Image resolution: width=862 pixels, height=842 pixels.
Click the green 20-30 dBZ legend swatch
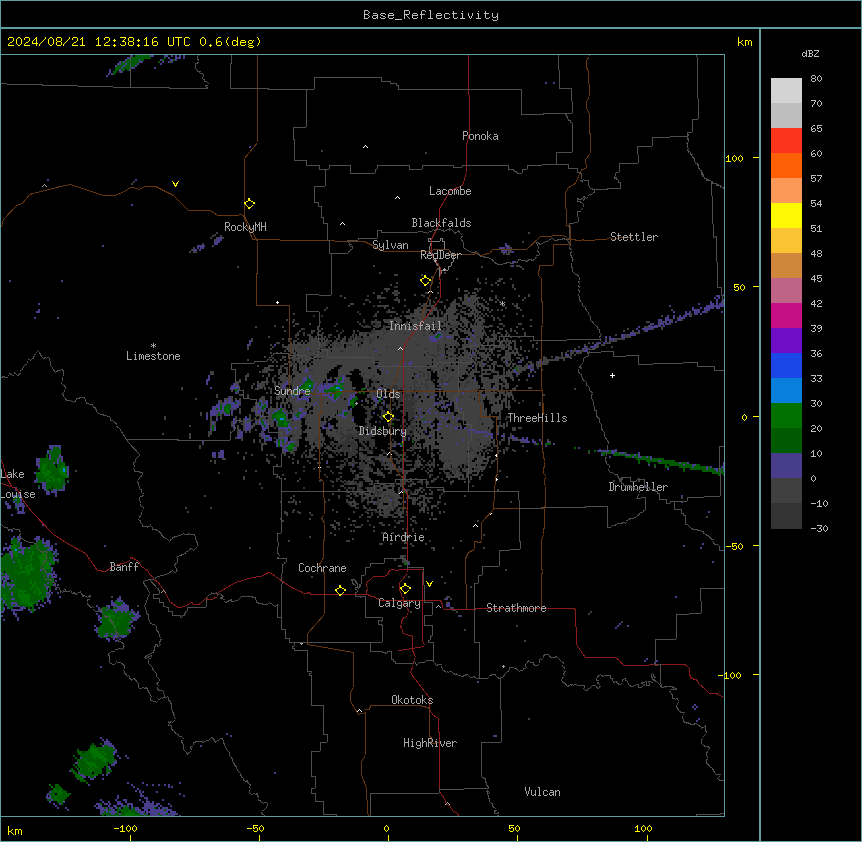tap(786, 416)
